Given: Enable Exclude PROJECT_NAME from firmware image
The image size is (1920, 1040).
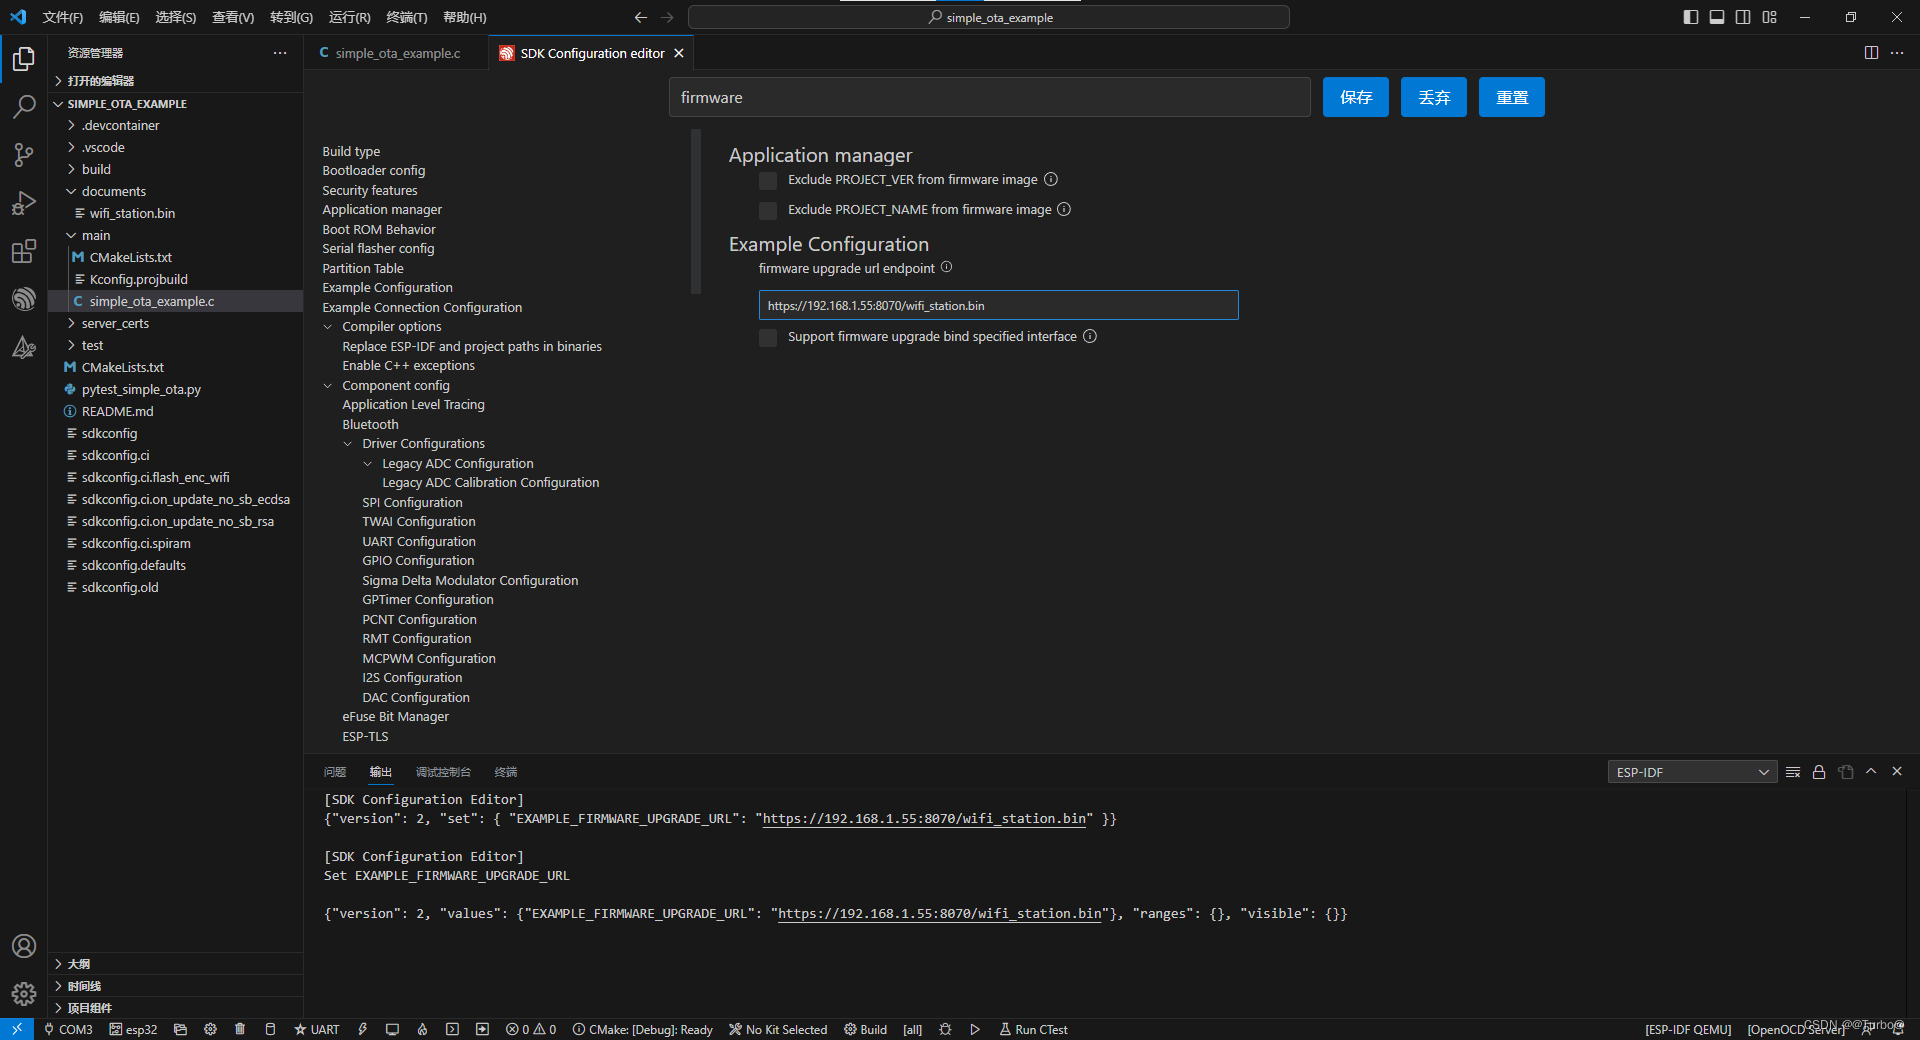Looking at the screenshot, I should [x=768, y=211].
